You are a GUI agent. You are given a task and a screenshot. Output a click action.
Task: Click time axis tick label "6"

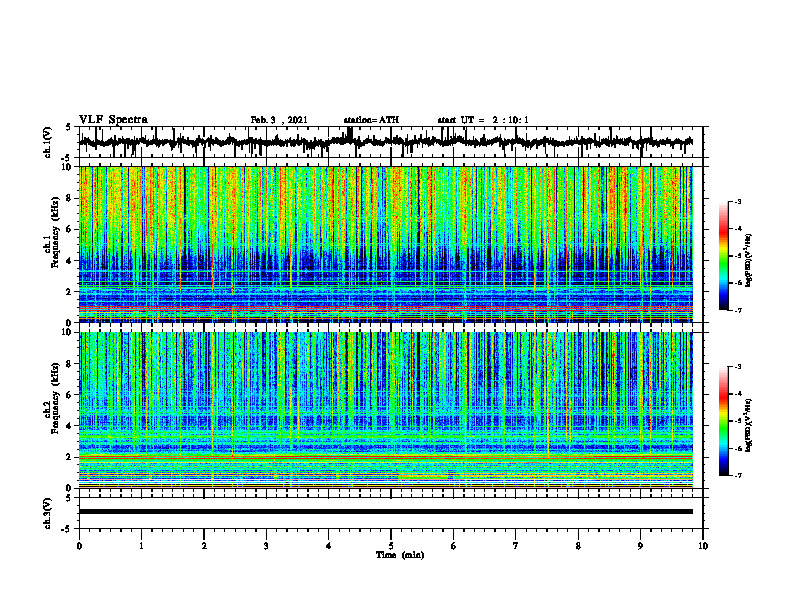pyautogui.click(x=454, y=546)
